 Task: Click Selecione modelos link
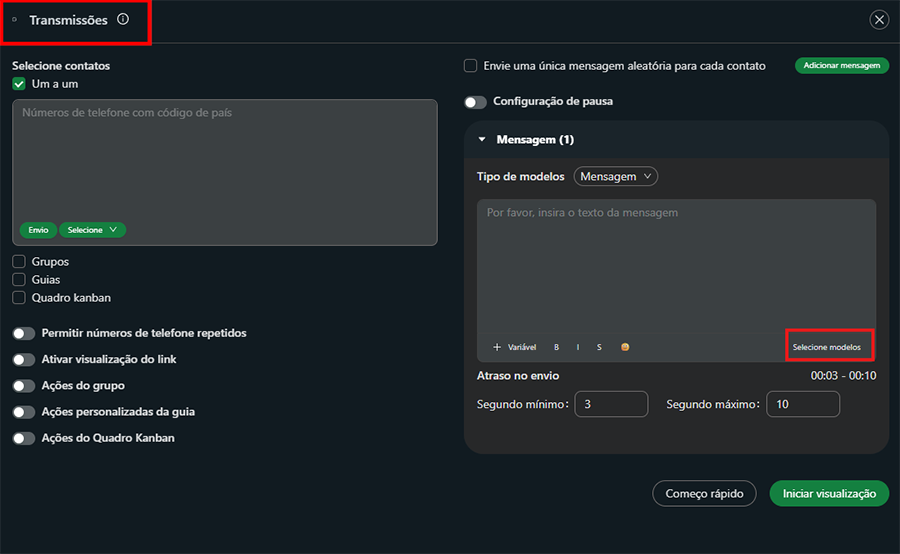pyautogui.click(x=827, y=347)
